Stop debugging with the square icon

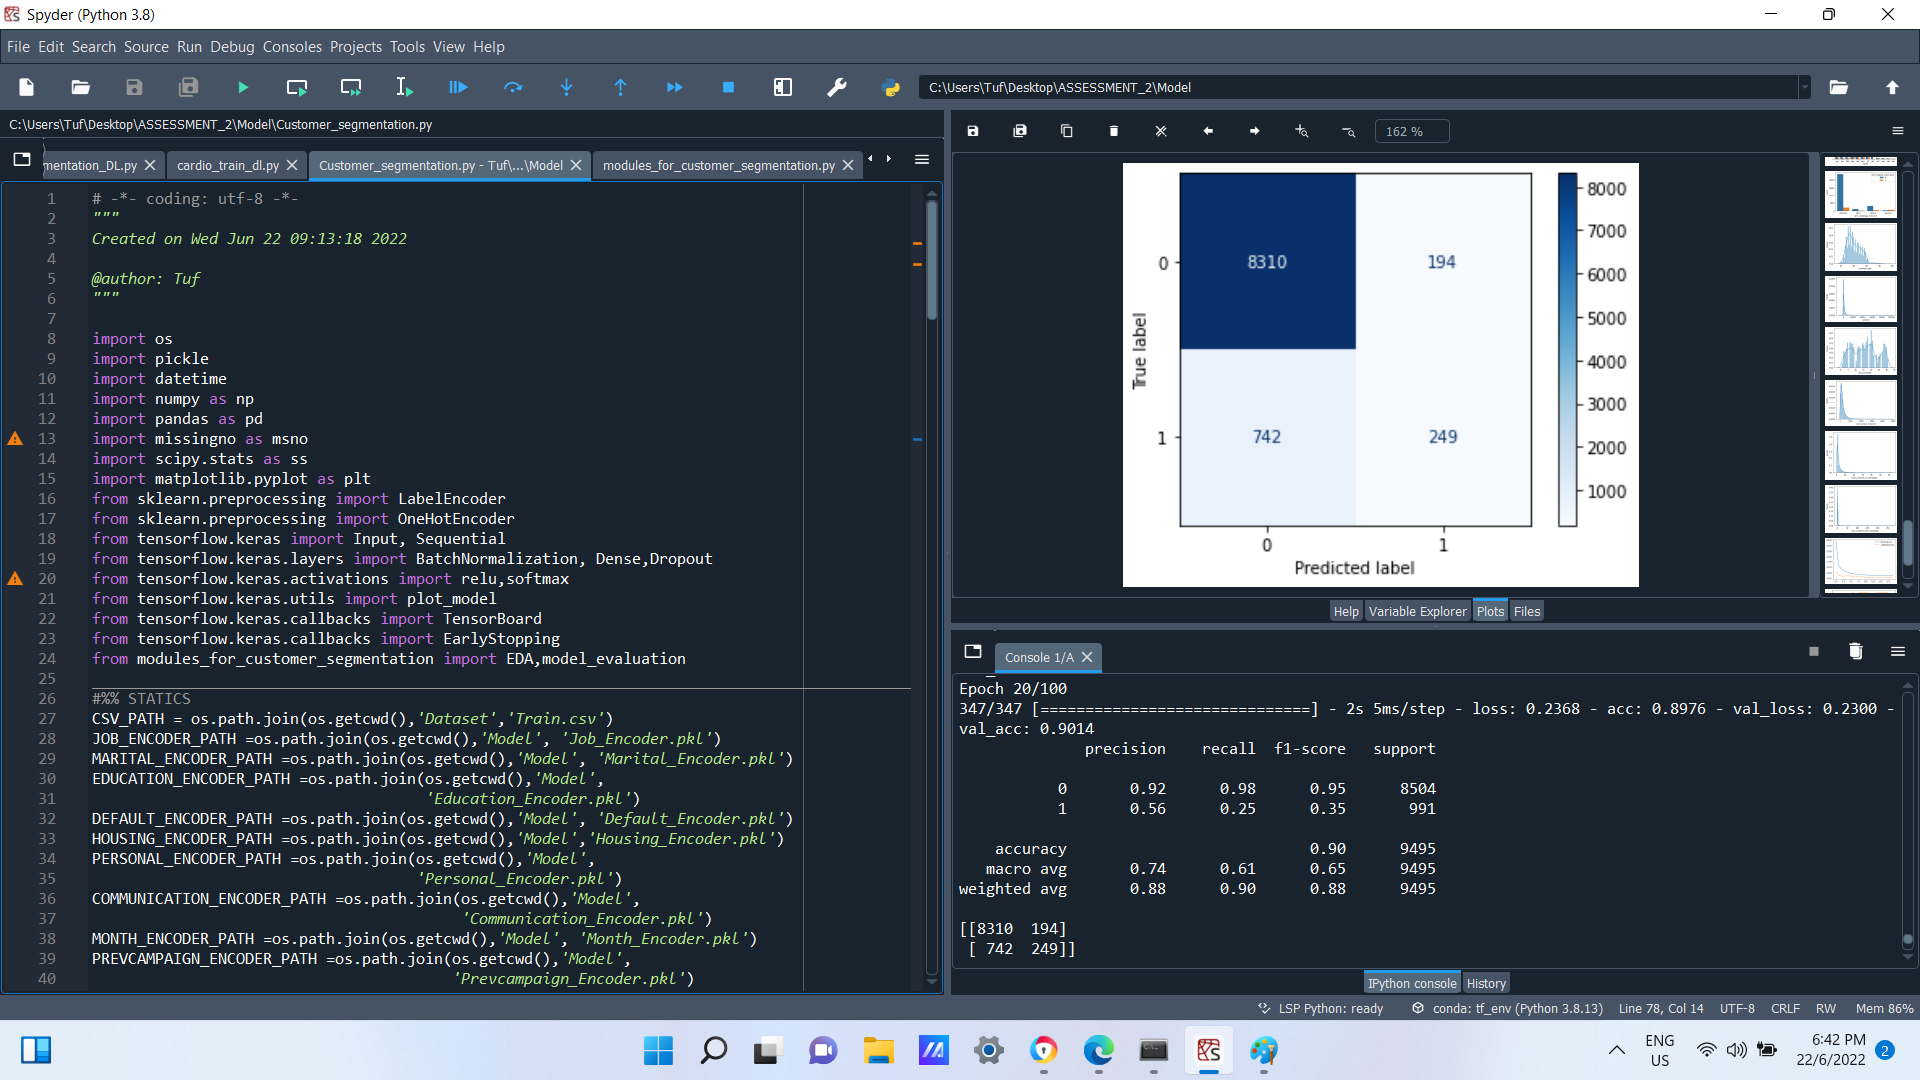(729, 88)
